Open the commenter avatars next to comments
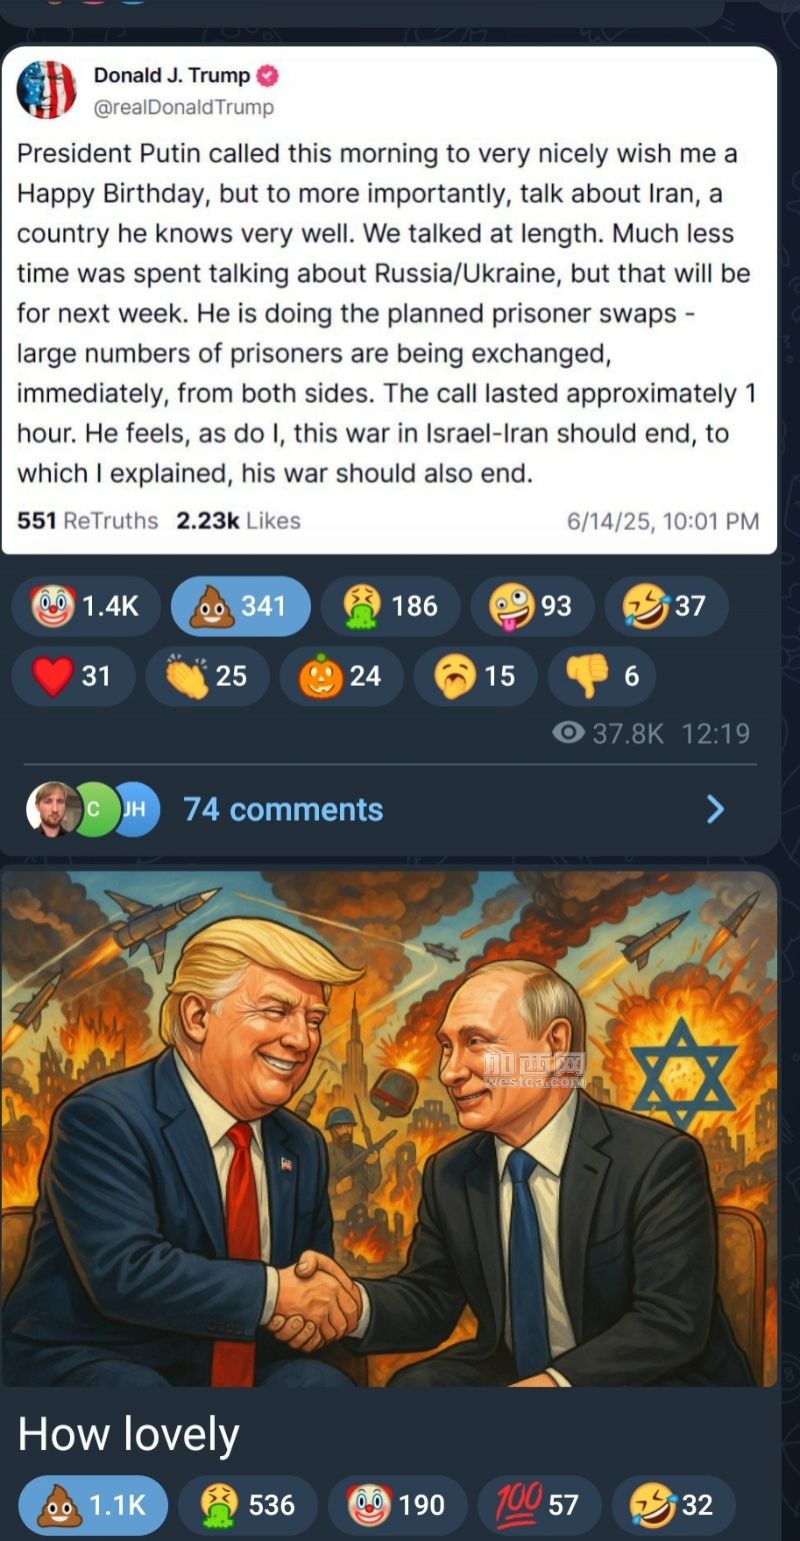This screenshot has height=1541, width=800. 93,809
